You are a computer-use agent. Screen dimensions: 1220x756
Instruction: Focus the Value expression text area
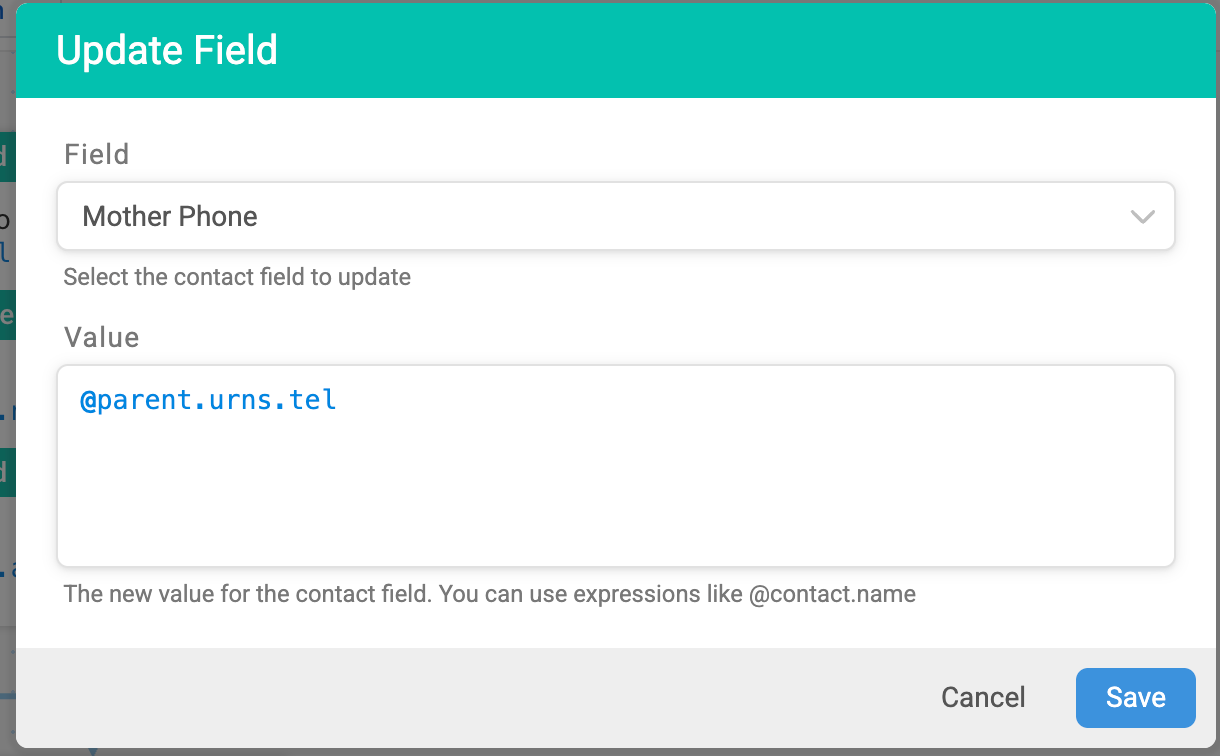click(x=615, y=466)
